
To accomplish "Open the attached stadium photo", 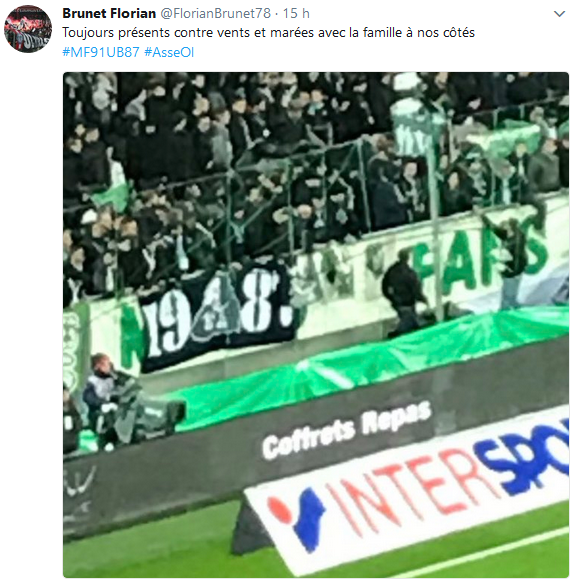I will 316,325.
